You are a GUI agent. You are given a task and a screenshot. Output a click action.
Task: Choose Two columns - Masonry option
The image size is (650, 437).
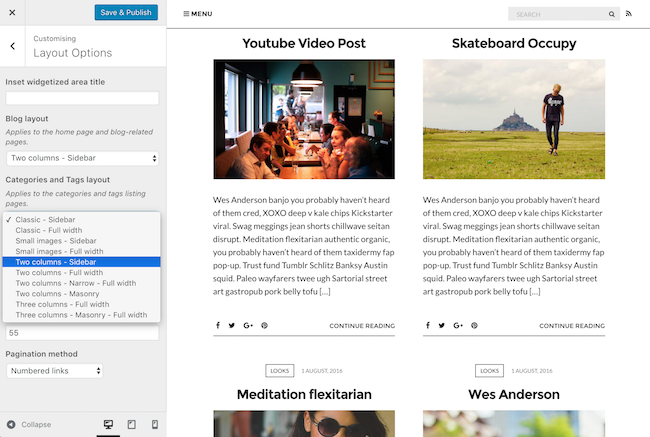click(x=81, y=294)
